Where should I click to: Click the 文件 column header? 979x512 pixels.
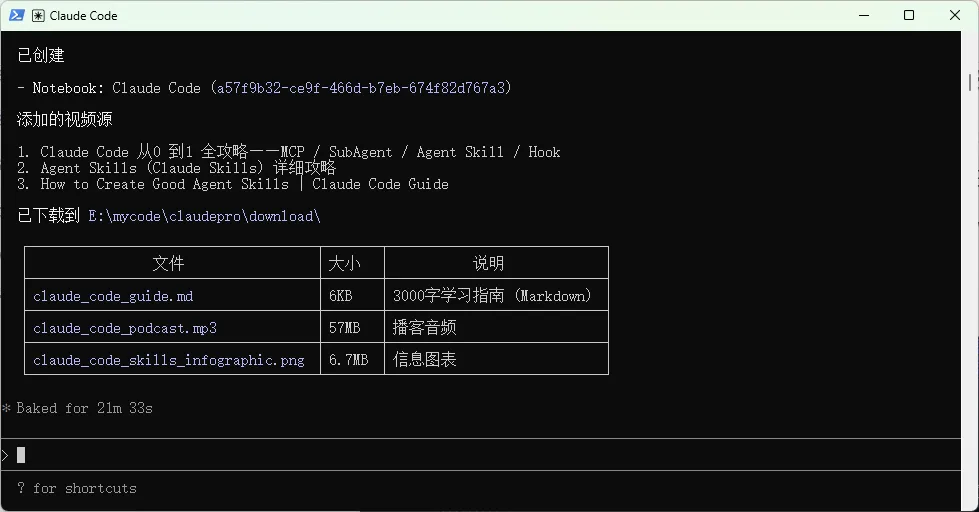click(x=168, y=263)
